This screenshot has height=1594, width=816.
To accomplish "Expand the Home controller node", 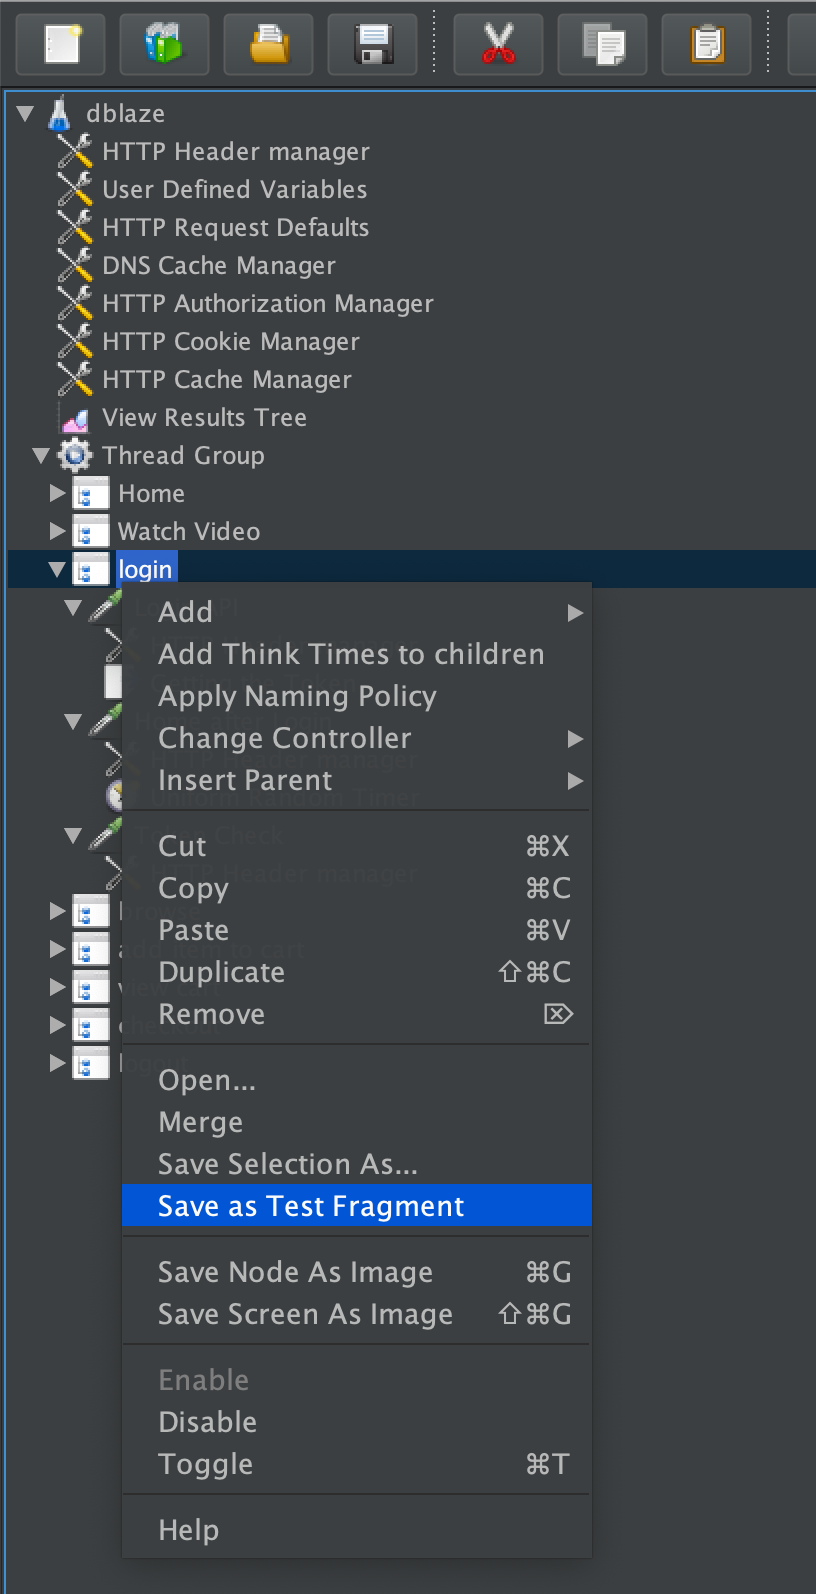I will coord(58,494).
